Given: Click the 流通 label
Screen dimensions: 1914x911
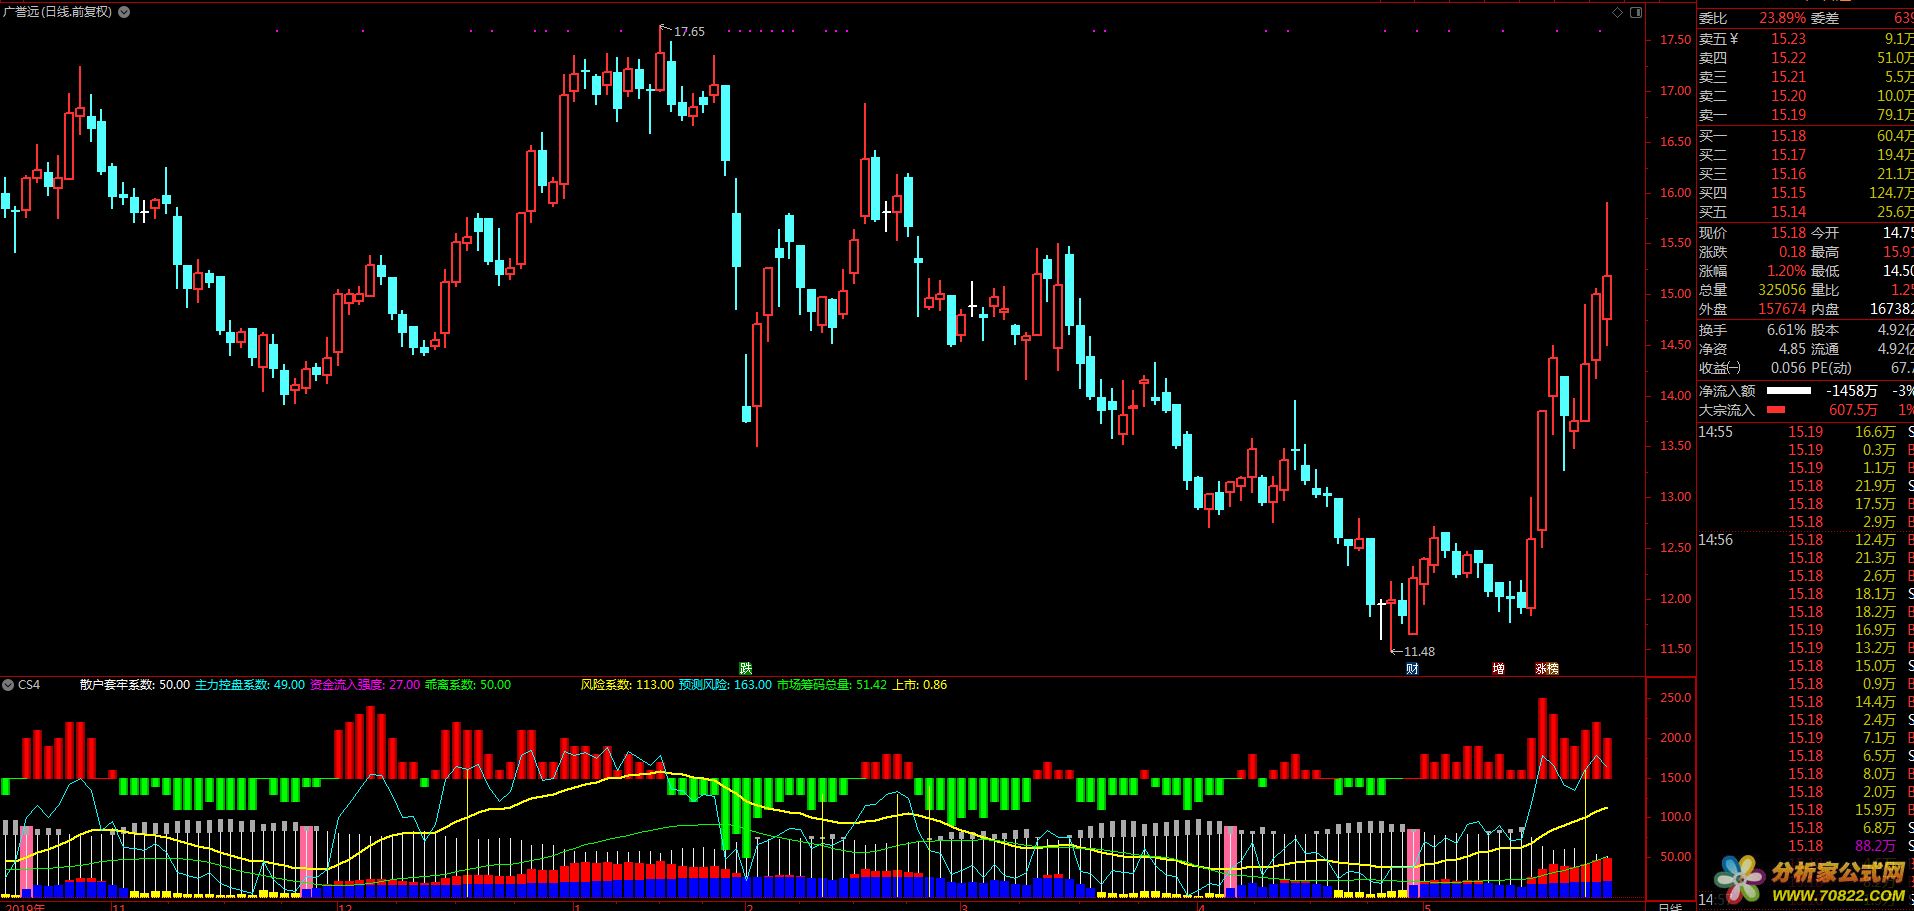Looking at the screenshot, I should 1825,349.
